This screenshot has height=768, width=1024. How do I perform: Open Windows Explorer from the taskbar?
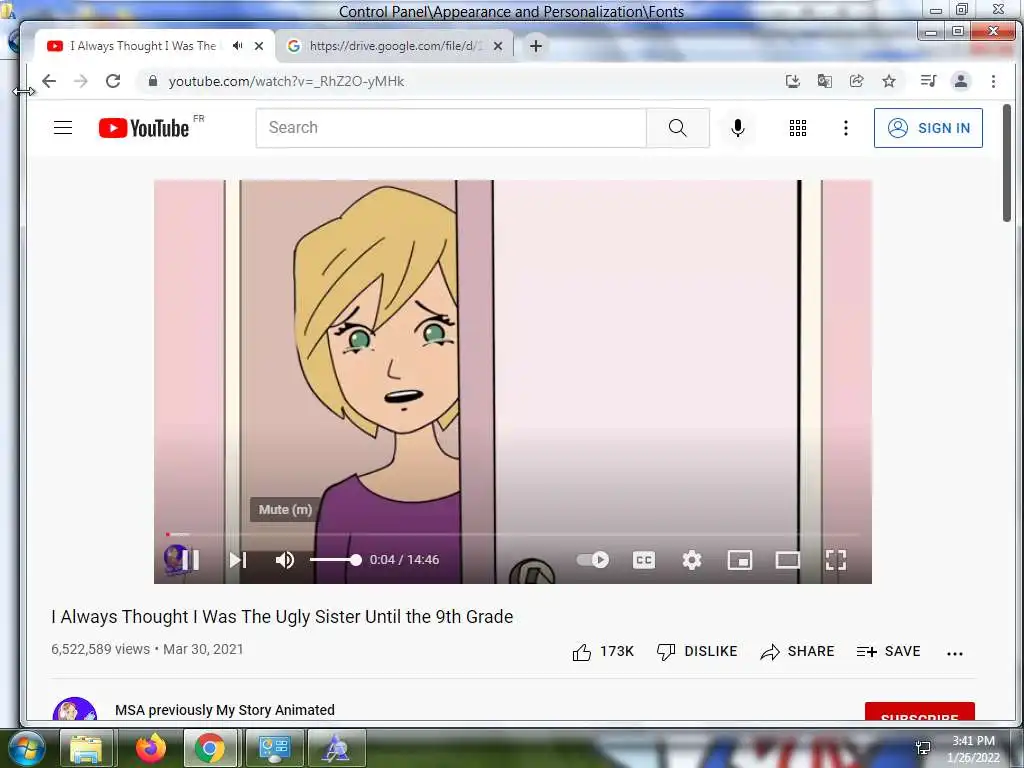click(86, 748)
